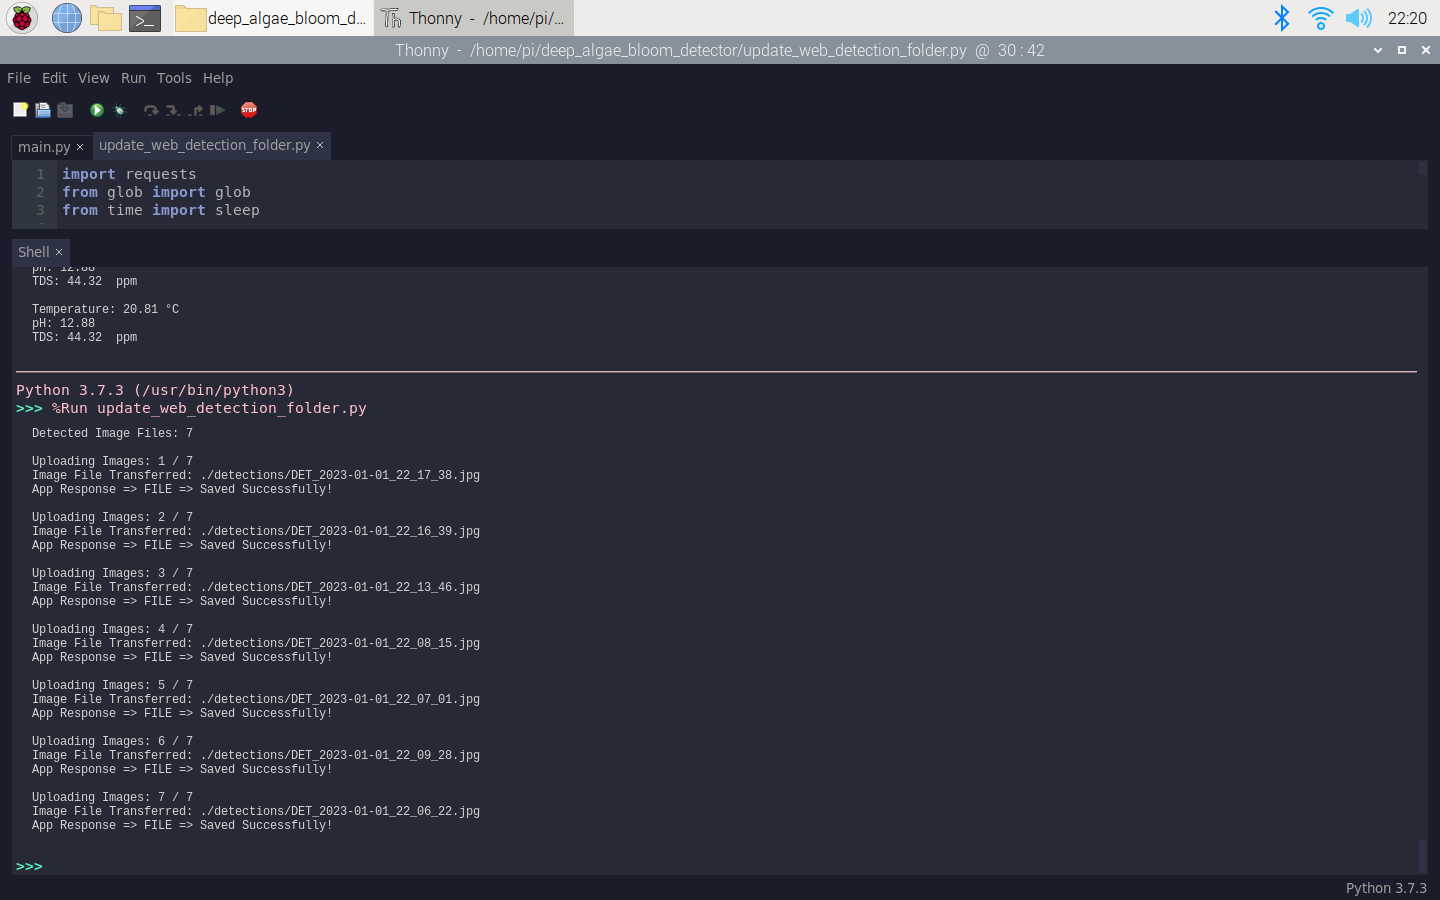Save the script with the save icon

(65, 110)
